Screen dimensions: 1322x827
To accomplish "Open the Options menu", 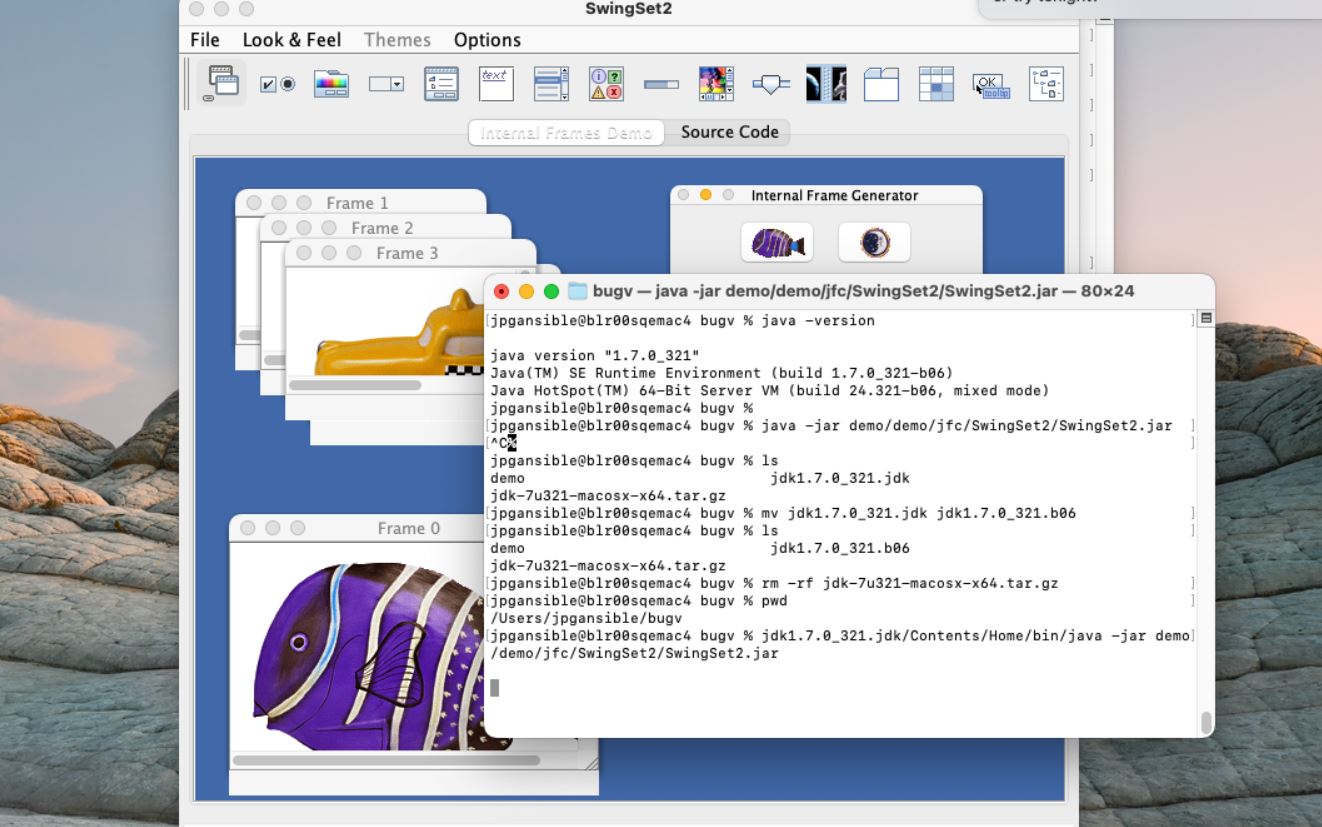I will pos(487,40).
